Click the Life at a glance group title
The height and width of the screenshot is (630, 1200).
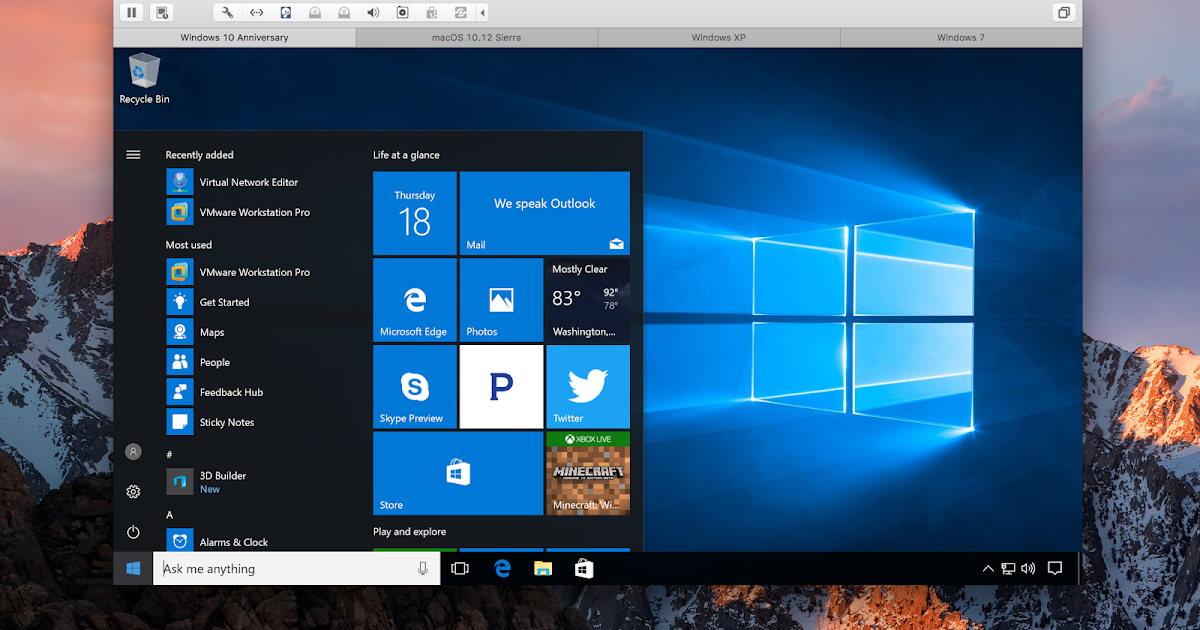coord(406,155)
